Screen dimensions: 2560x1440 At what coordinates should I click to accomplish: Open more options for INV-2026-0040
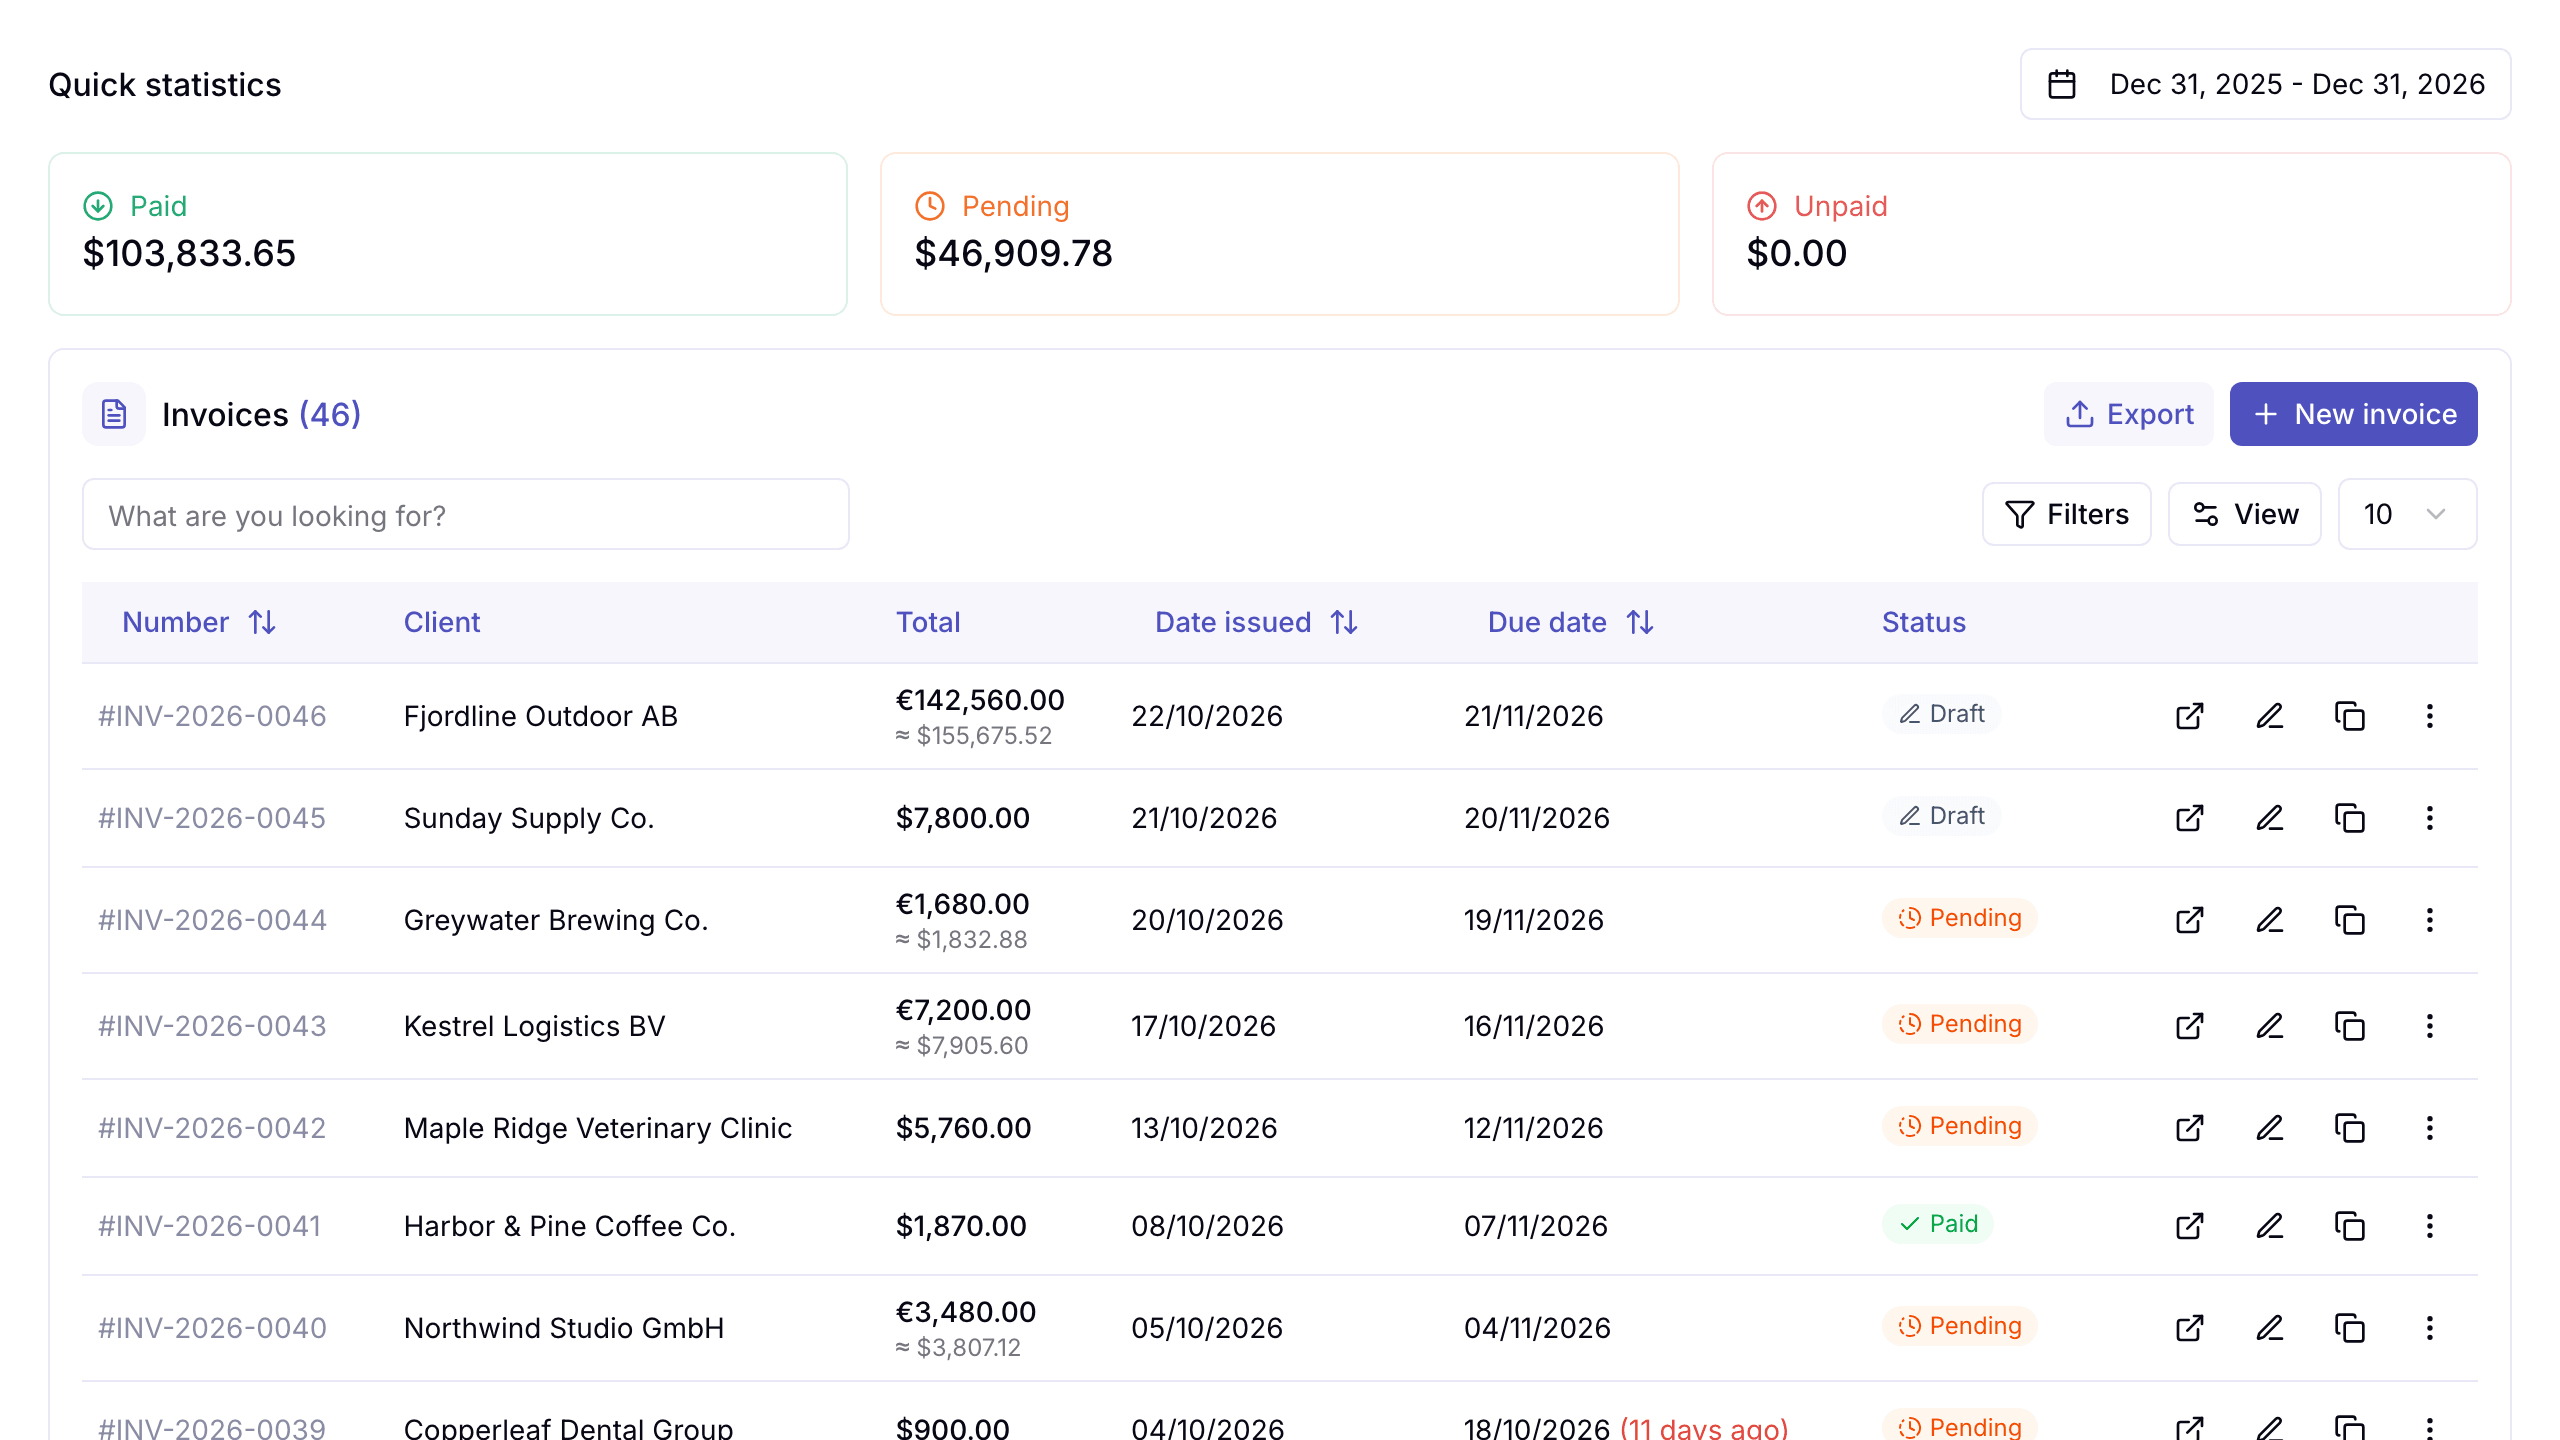pyautogui.click(x=2430, y=1328)
